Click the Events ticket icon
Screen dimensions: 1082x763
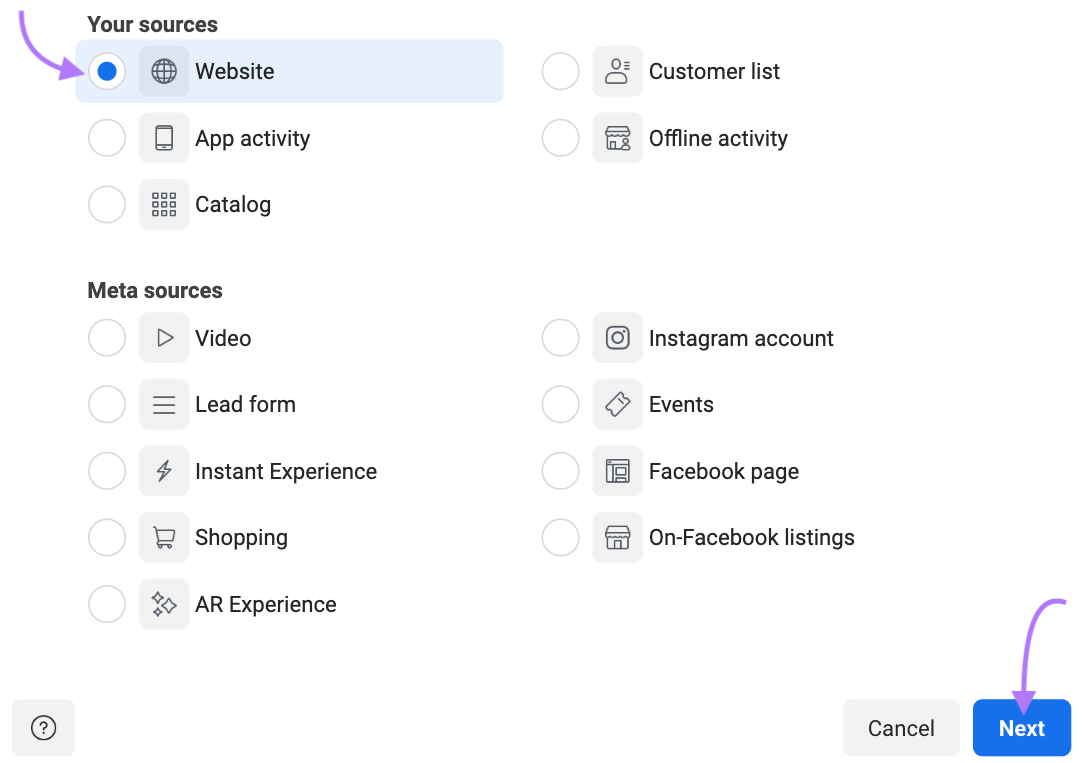click(617, 404)
